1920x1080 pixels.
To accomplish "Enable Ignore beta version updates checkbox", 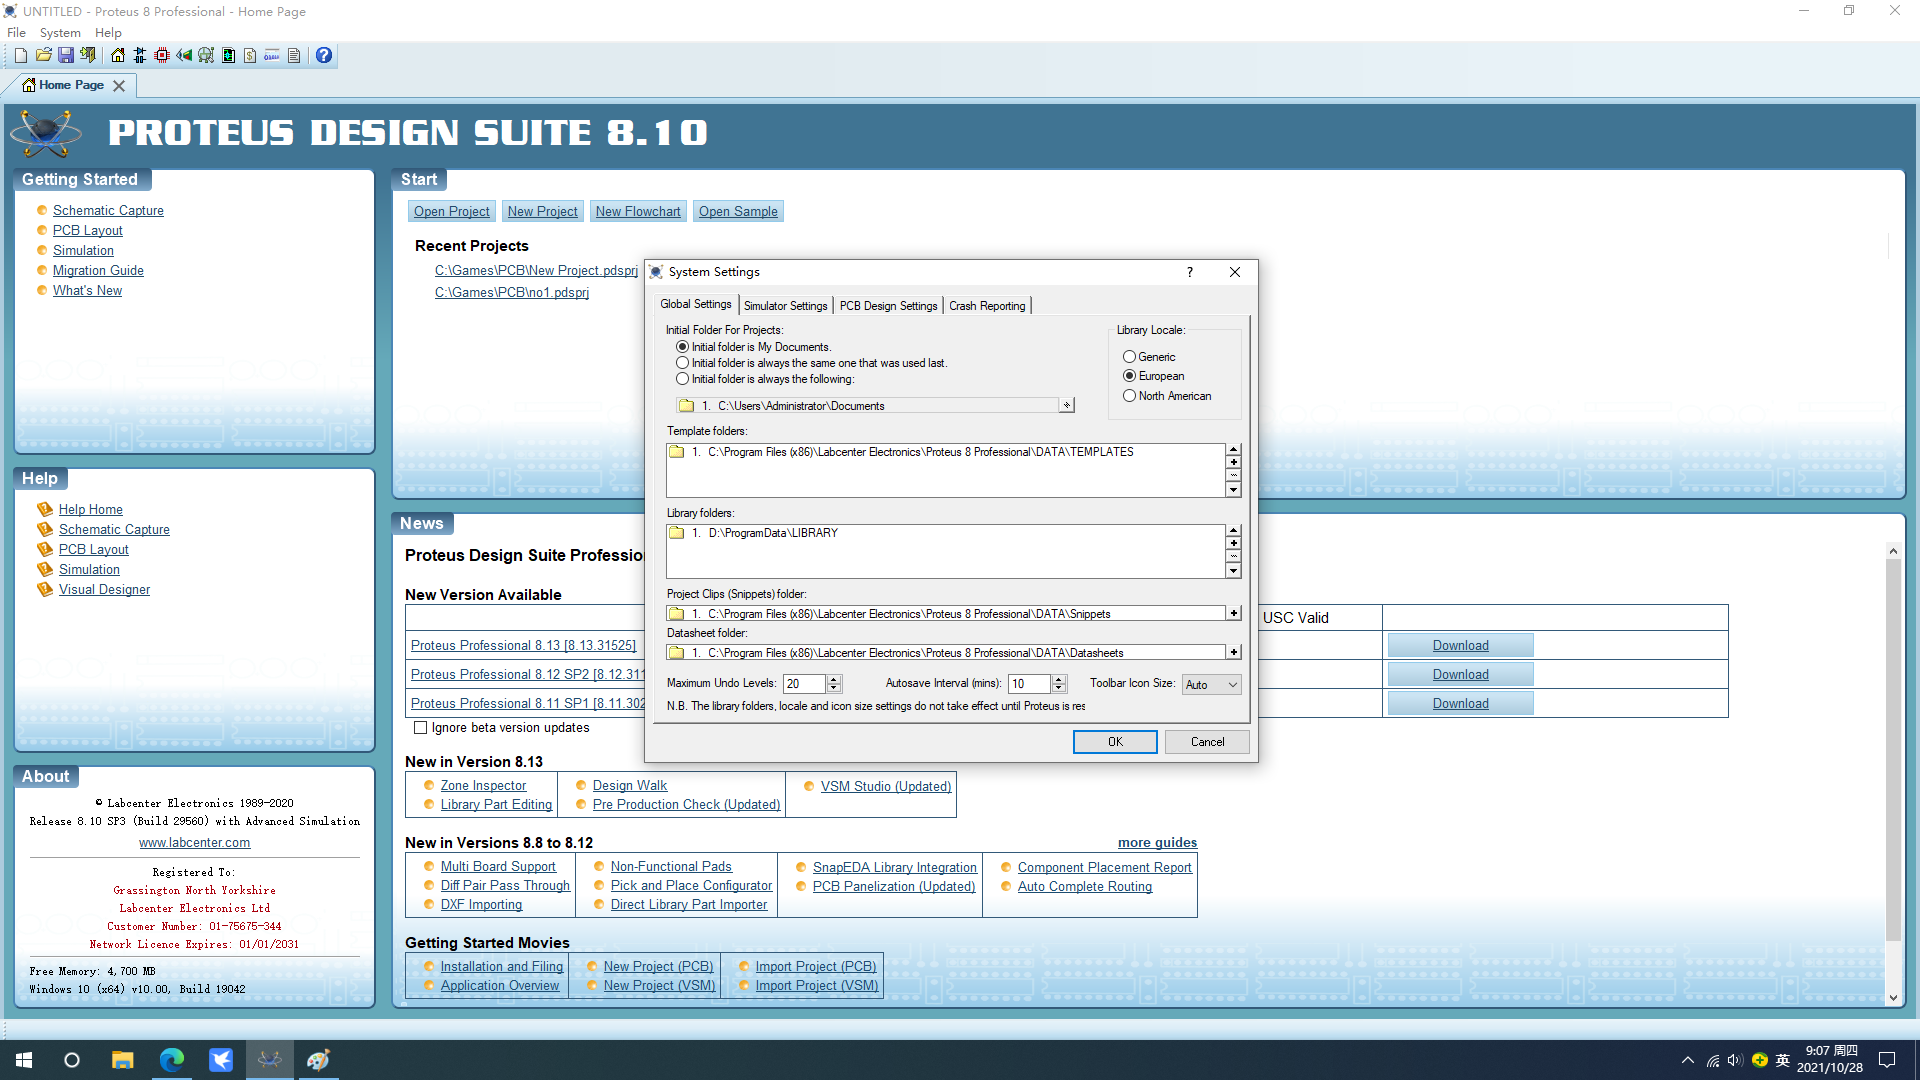I will click(421, 728).
